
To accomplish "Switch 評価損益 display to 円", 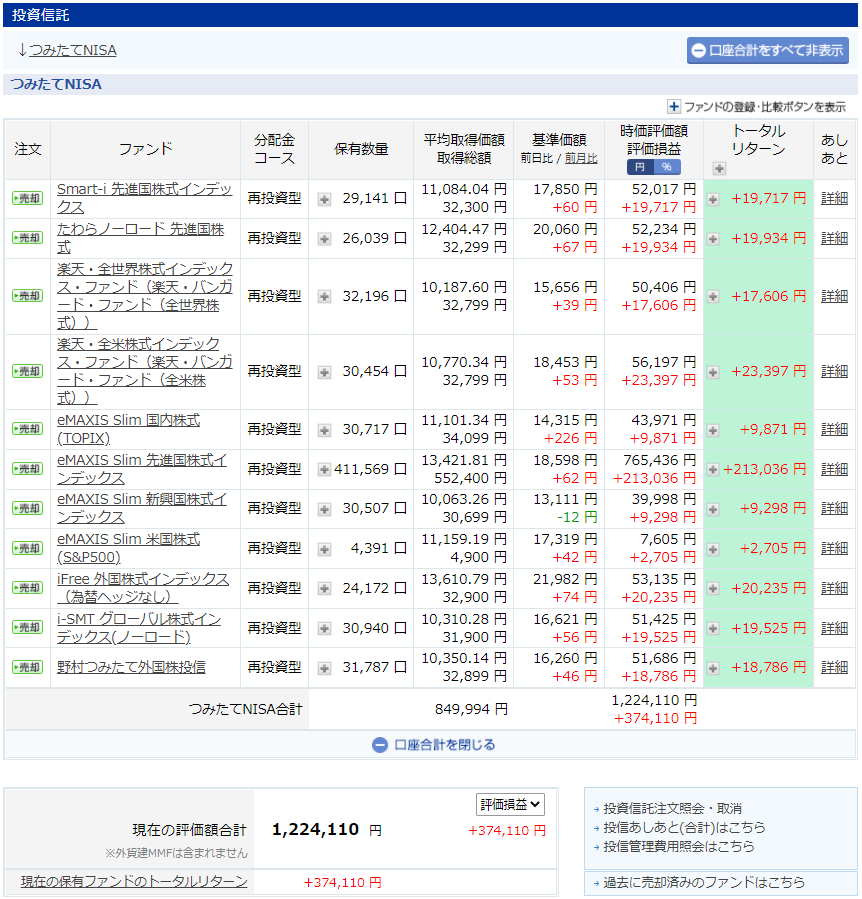I will pyautogui.click(x=640, y=167).
